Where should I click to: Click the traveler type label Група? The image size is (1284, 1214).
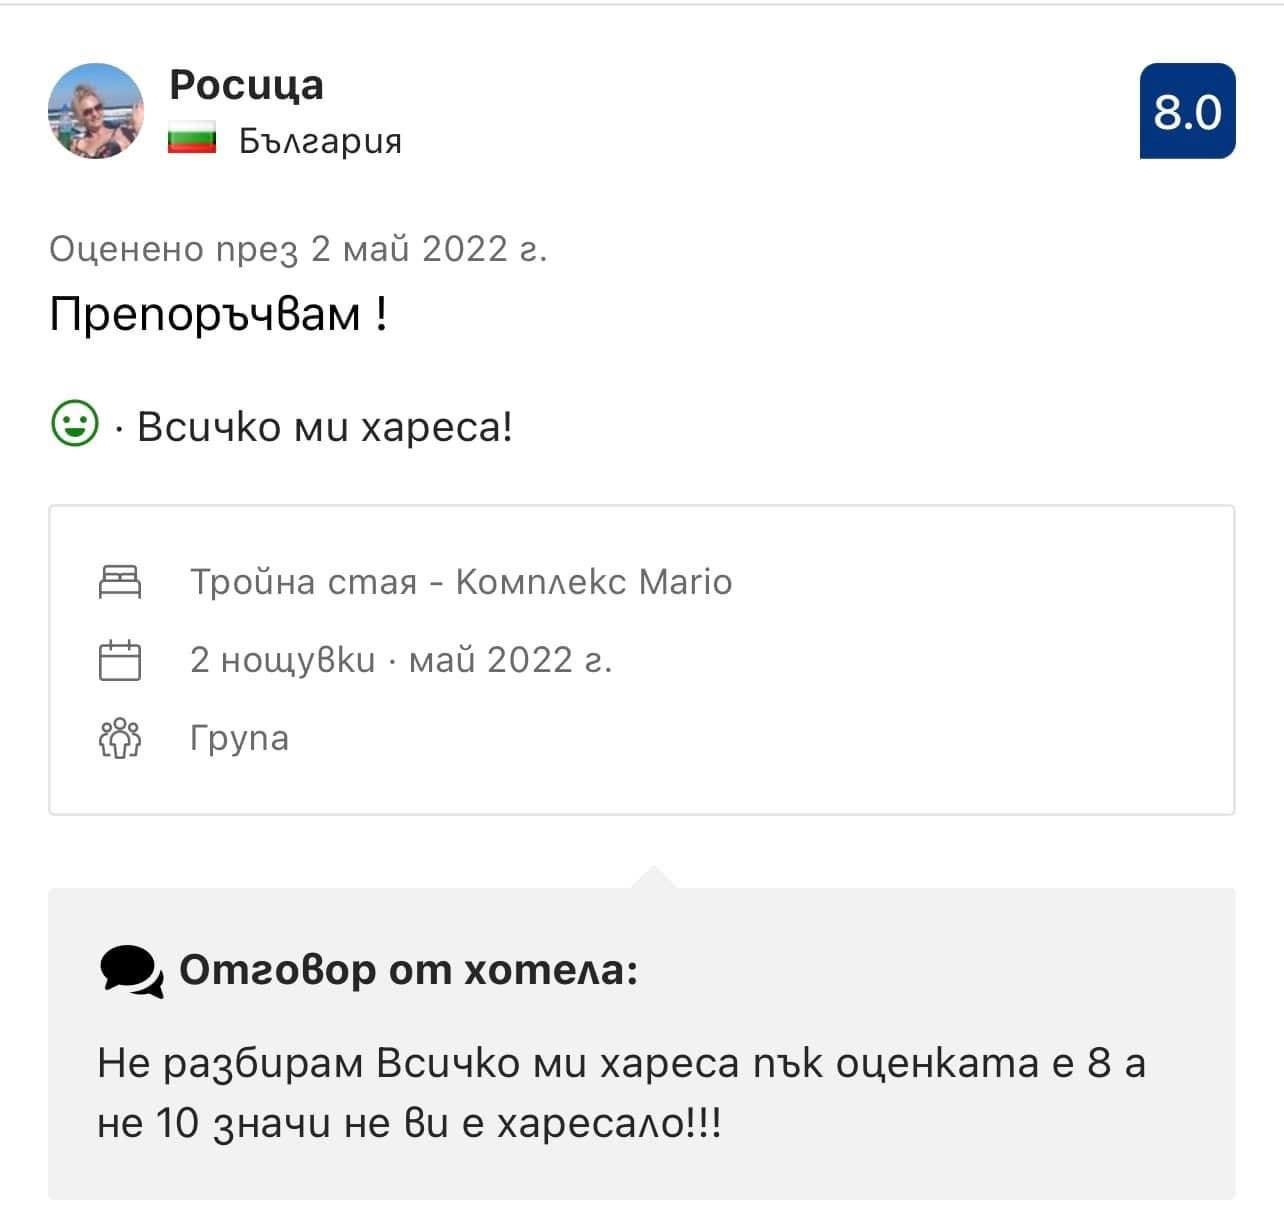click(239, 738)
